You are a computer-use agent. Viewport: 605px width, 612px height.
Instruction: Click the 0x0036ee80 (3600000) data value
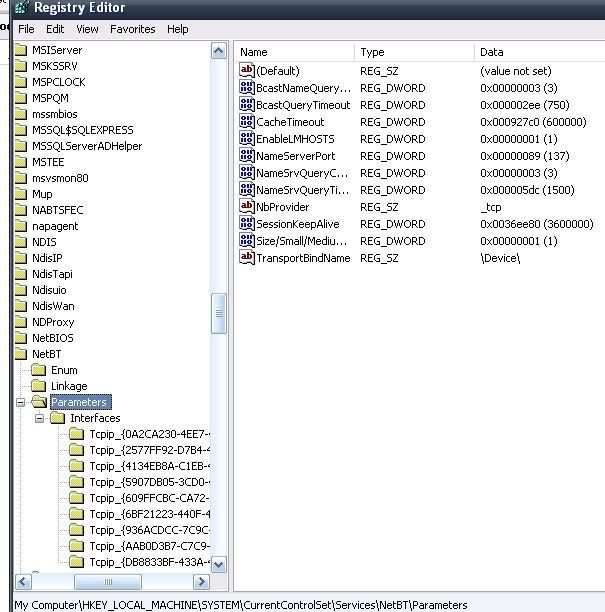537,224
